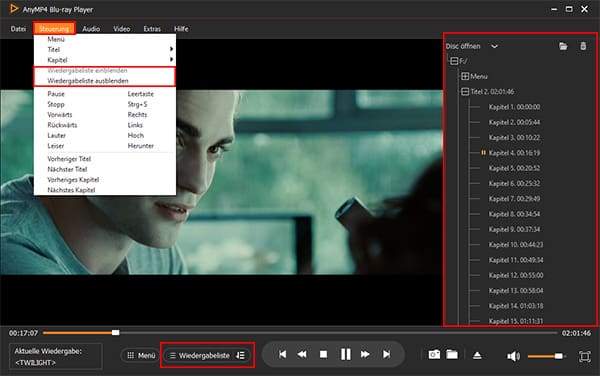Play Kapitel 14 in the playlist
This screenshot has height=376, width=600.
516,306
